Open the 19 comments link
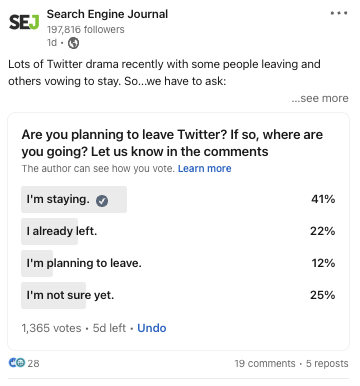This screenshot has width=360, height=386. pyautogui.click(x=265, y=363)
